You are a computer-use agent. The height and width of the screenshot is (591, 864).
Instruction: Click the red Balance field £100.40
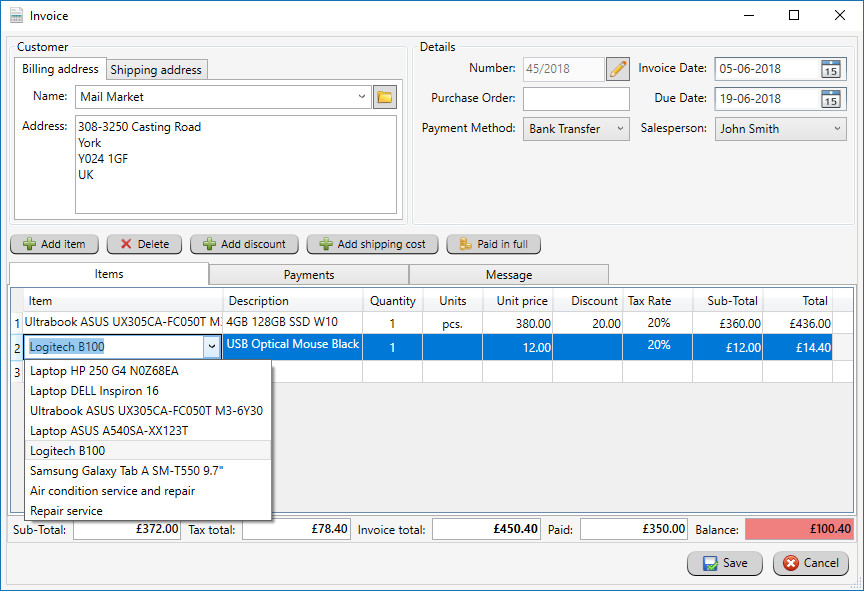pos(800,529)
